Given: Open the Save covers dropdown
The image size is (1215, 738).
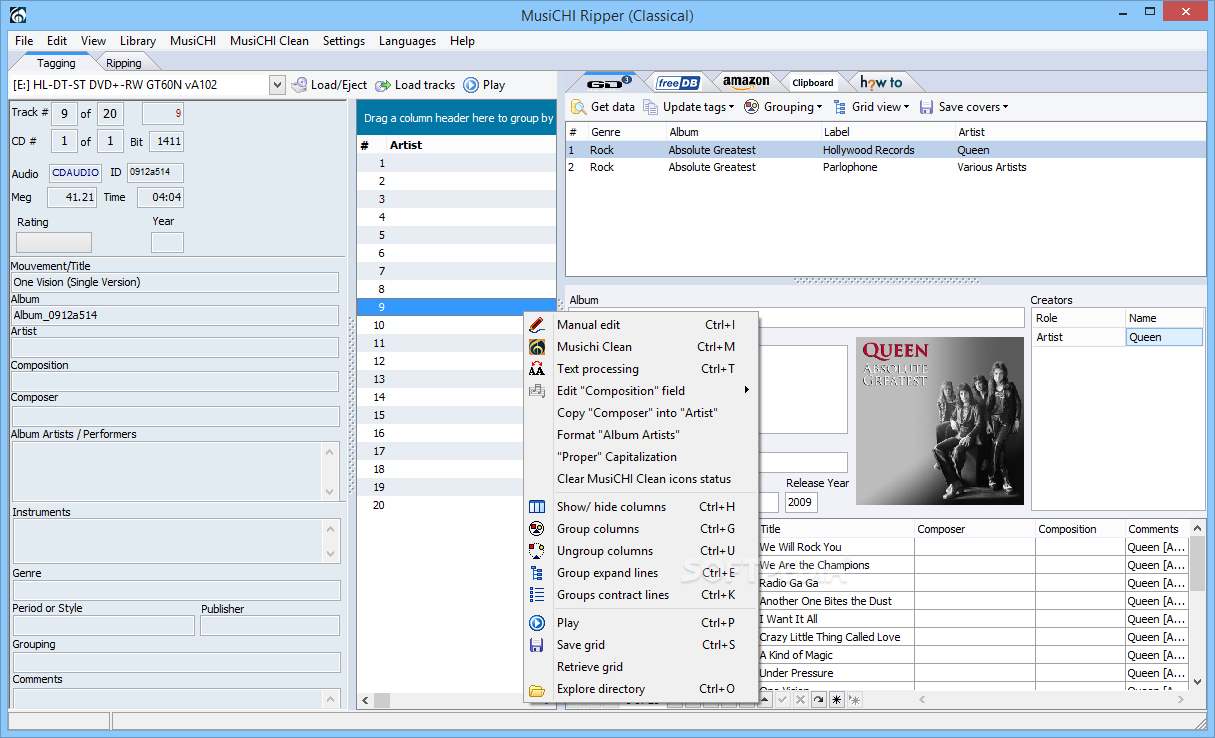Looking at the screenshot, I should click(x=1005, y=108).
